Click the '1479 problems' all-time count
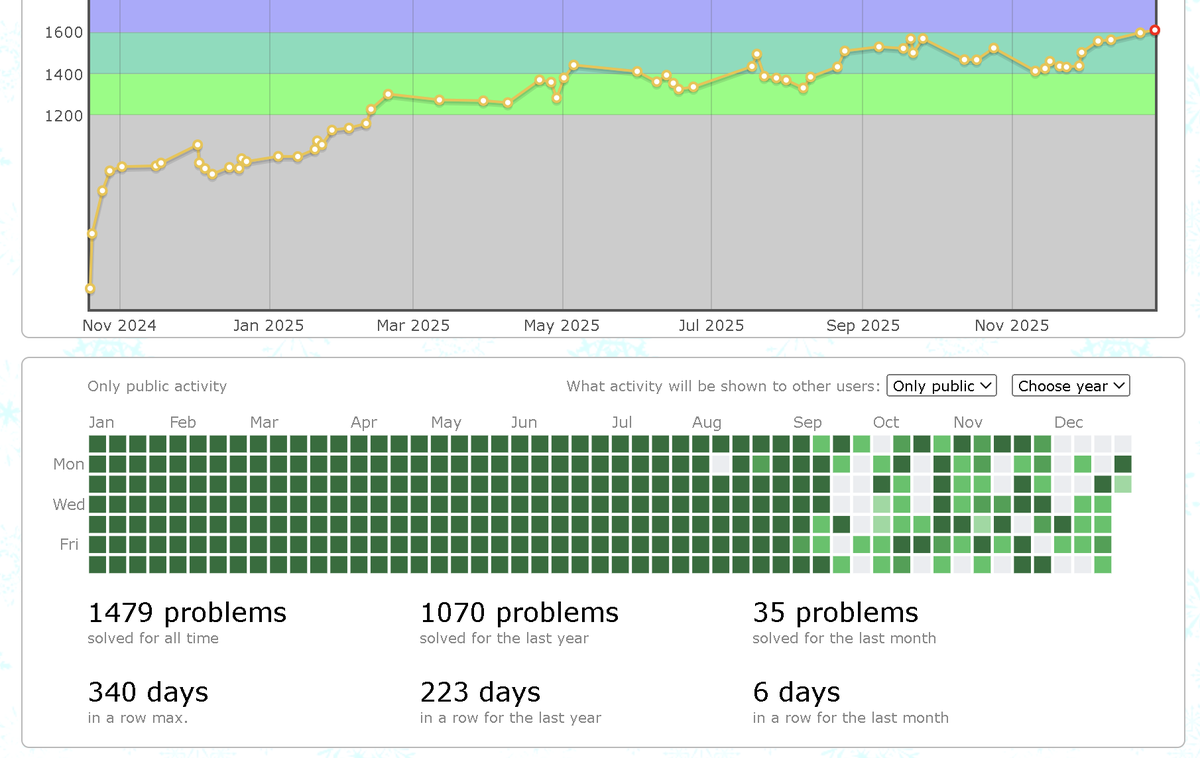 187,612
